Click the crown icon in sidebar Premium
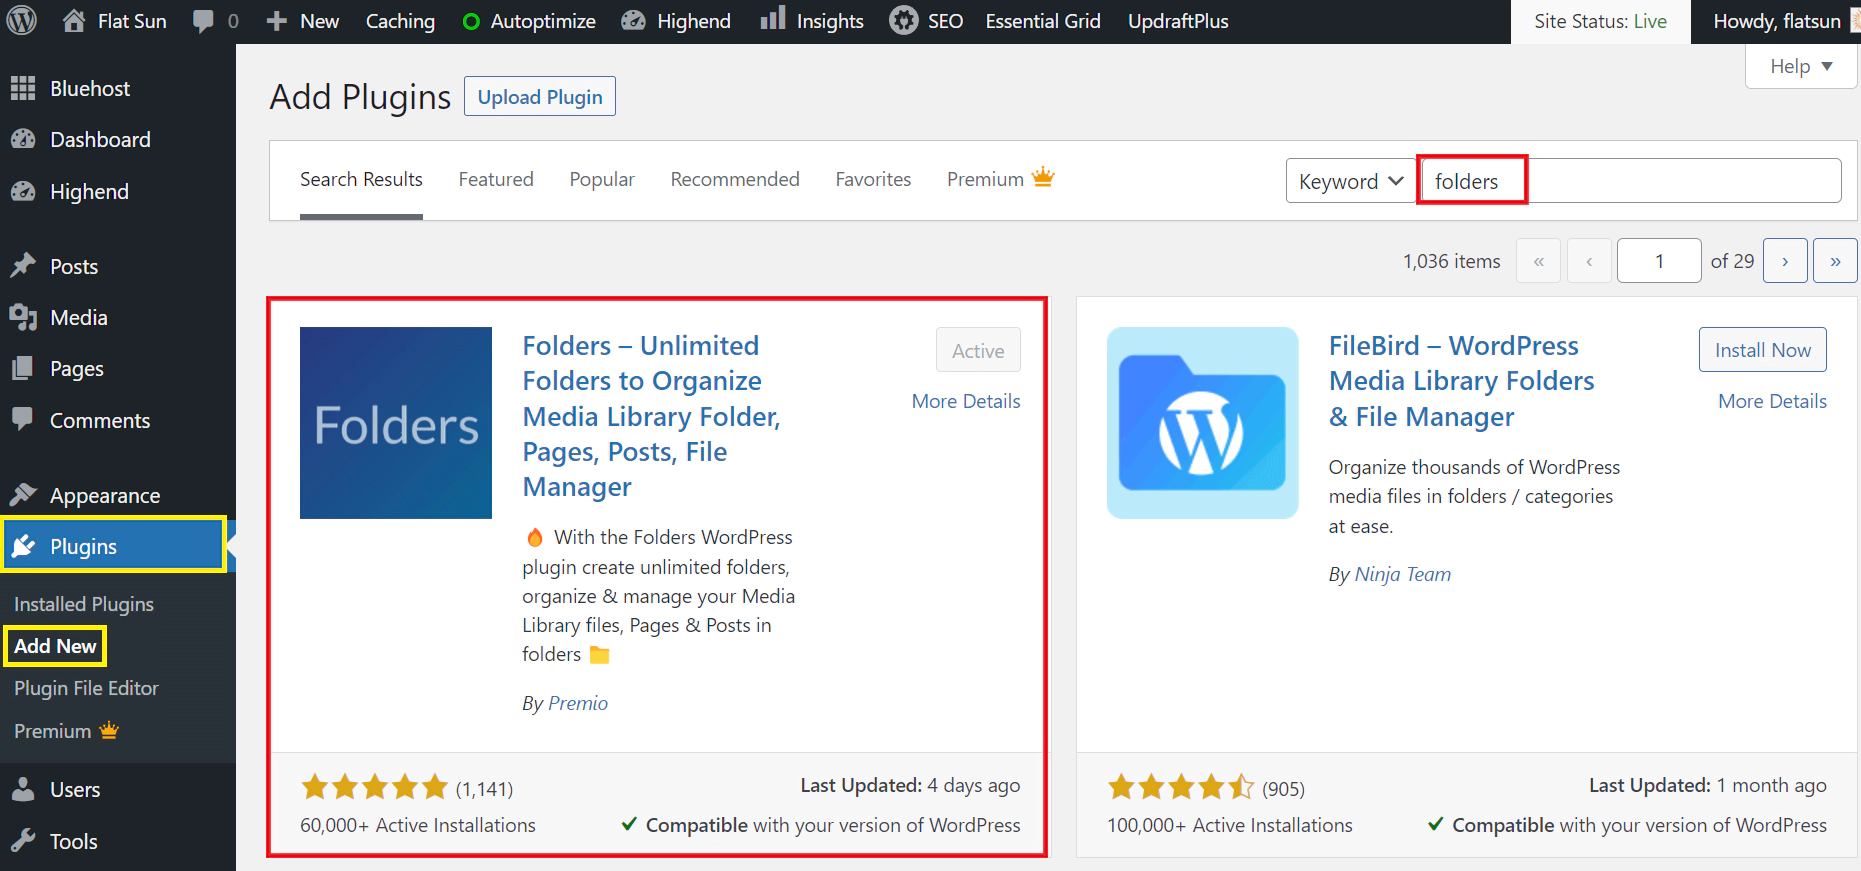Viewport: 1861px width, 871px height. [x=109, y=730]
